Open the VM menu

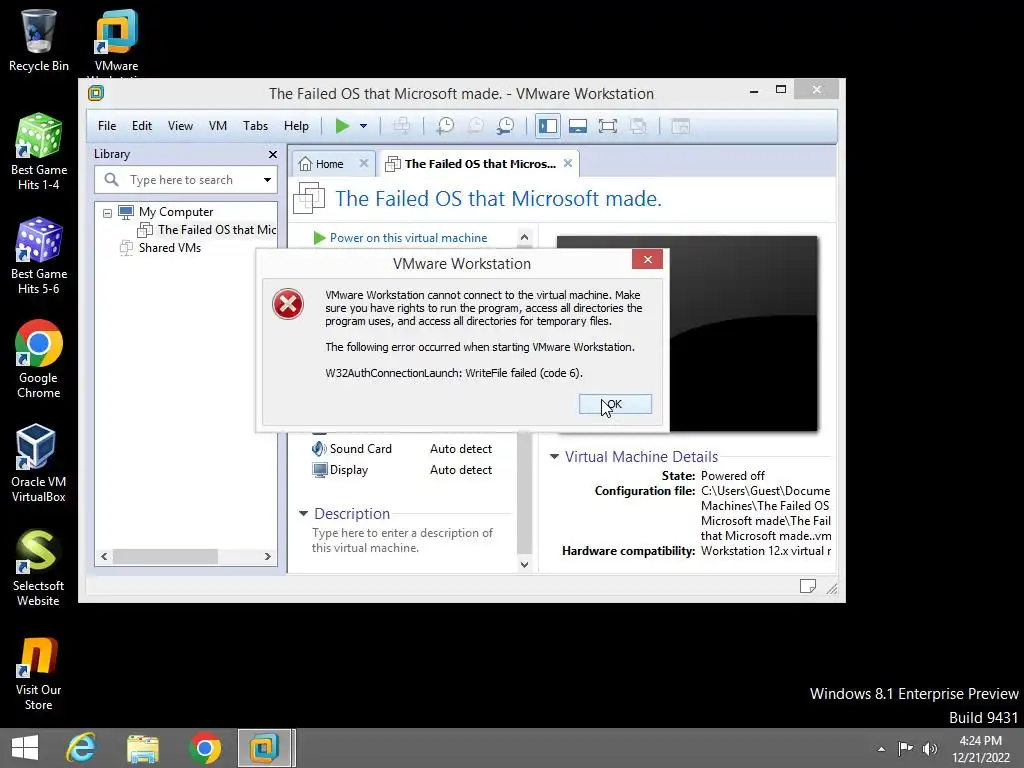tap(218, 126)
